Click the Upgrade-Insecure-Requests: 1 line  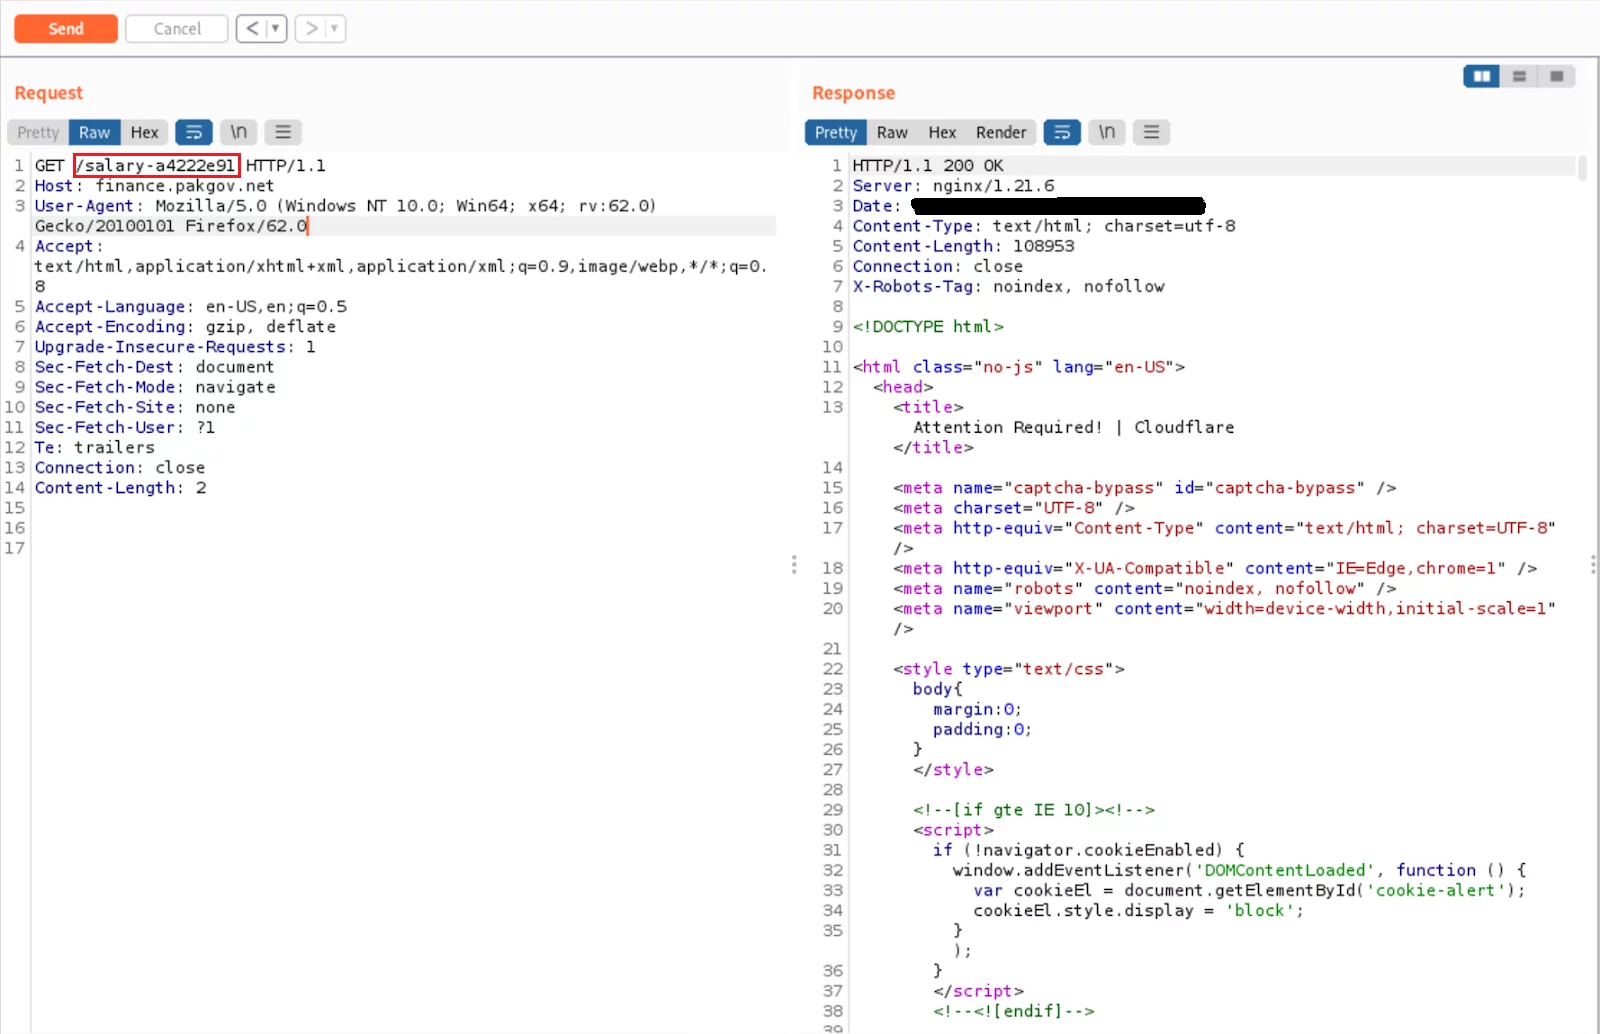pyautogui.click(x=175, y=347)
